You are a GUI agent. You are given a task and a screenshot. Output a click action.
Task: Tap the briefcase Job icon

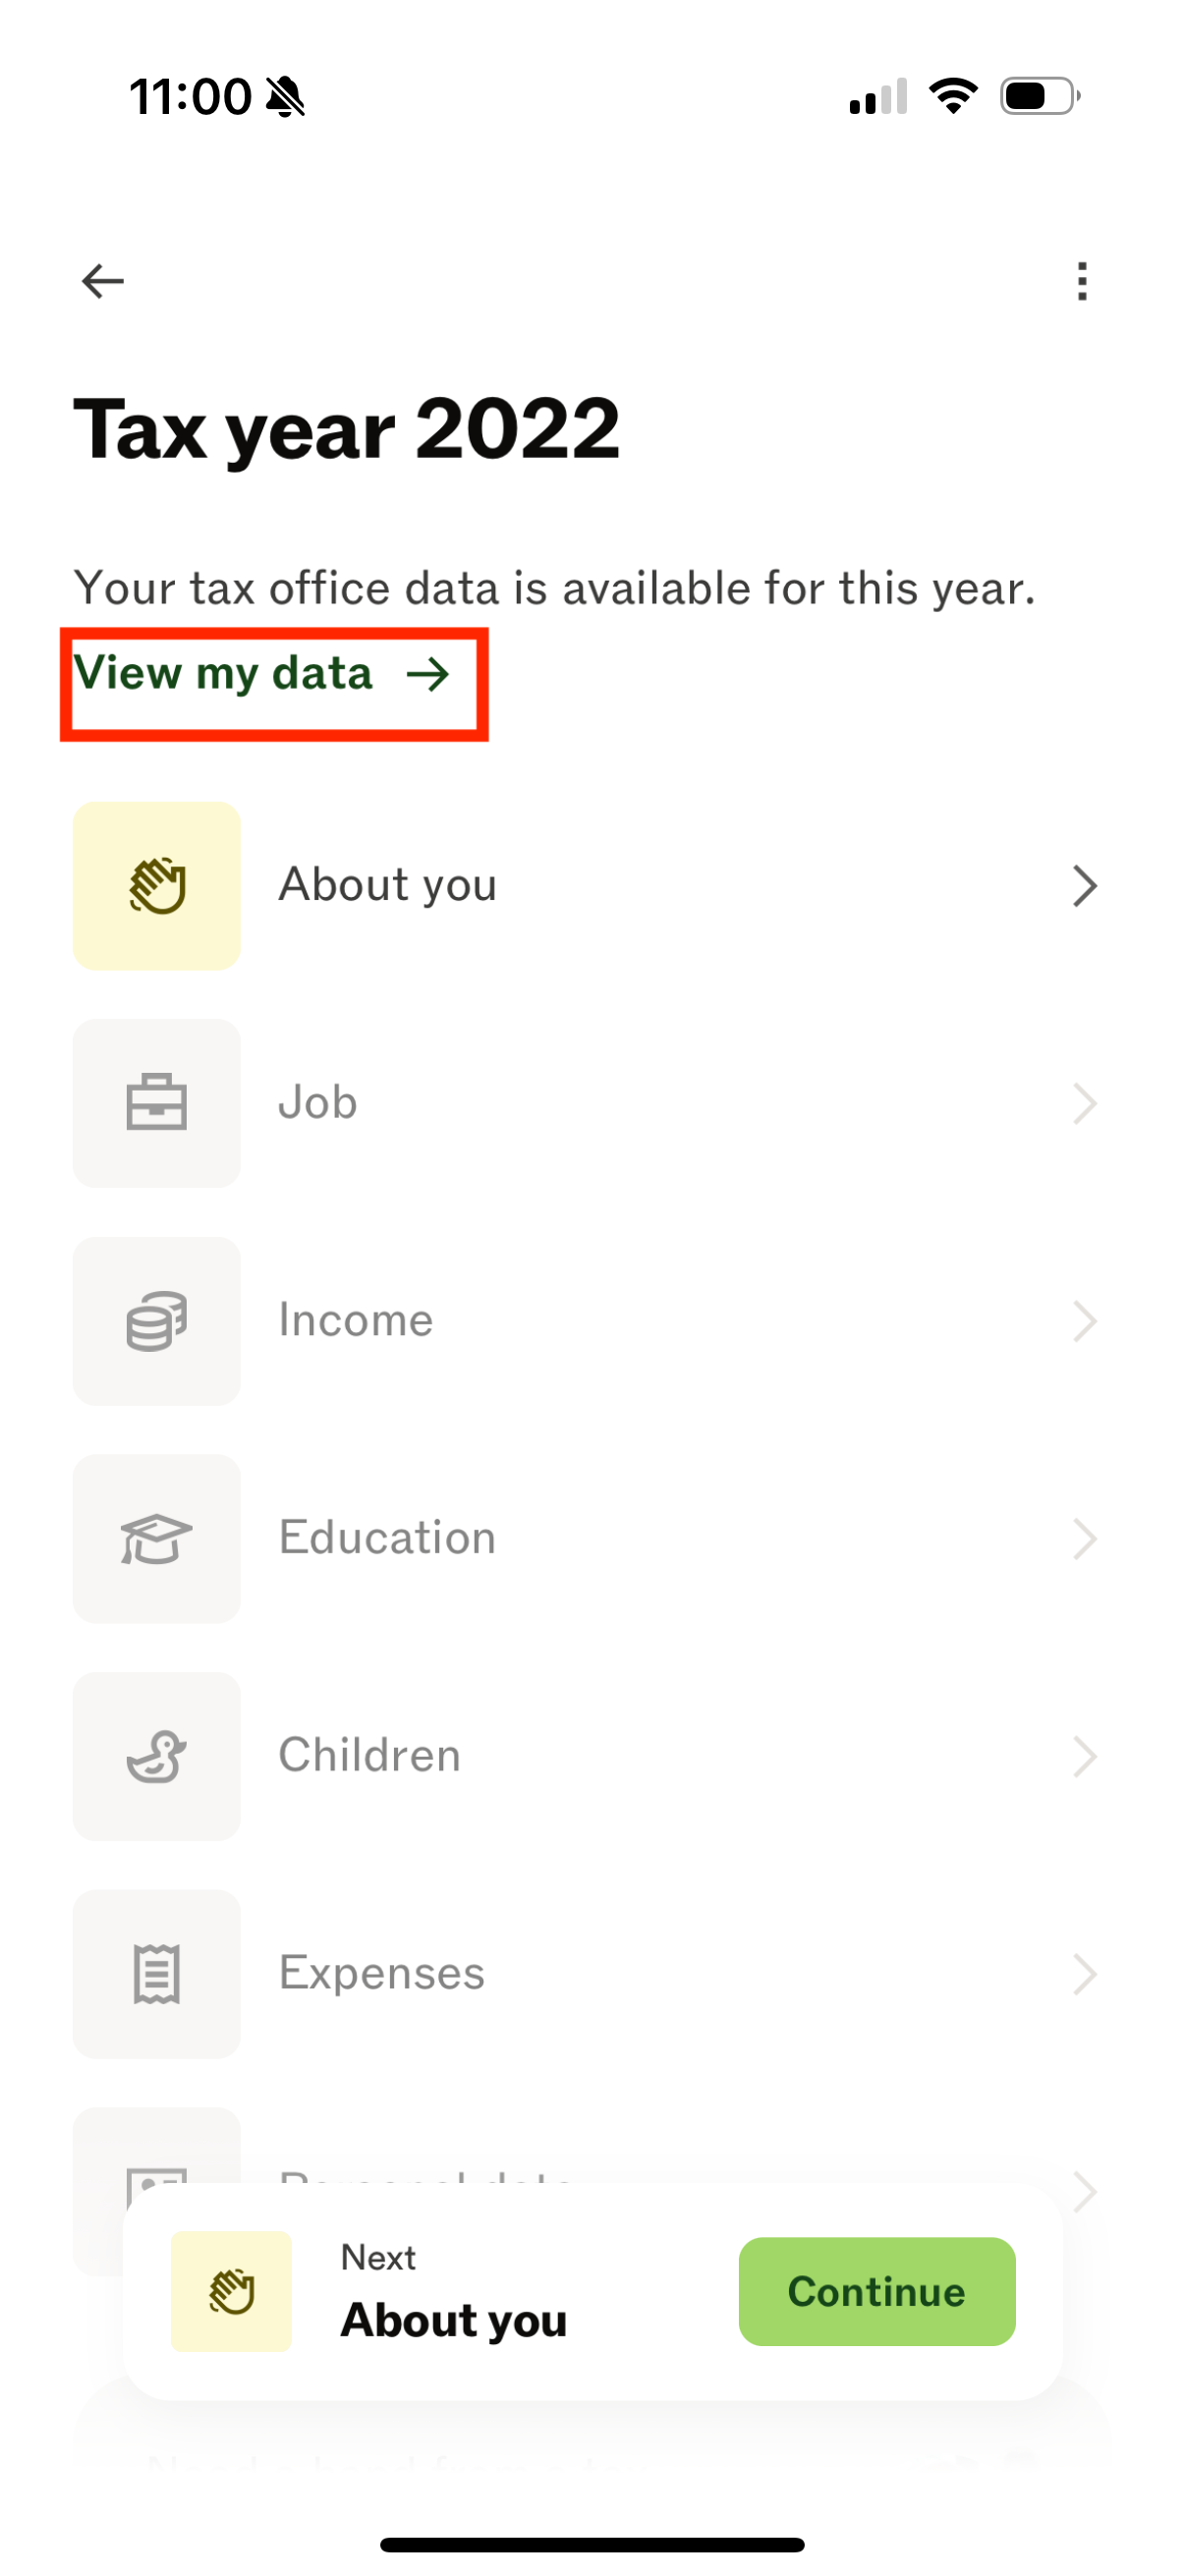coord(157,1103)
